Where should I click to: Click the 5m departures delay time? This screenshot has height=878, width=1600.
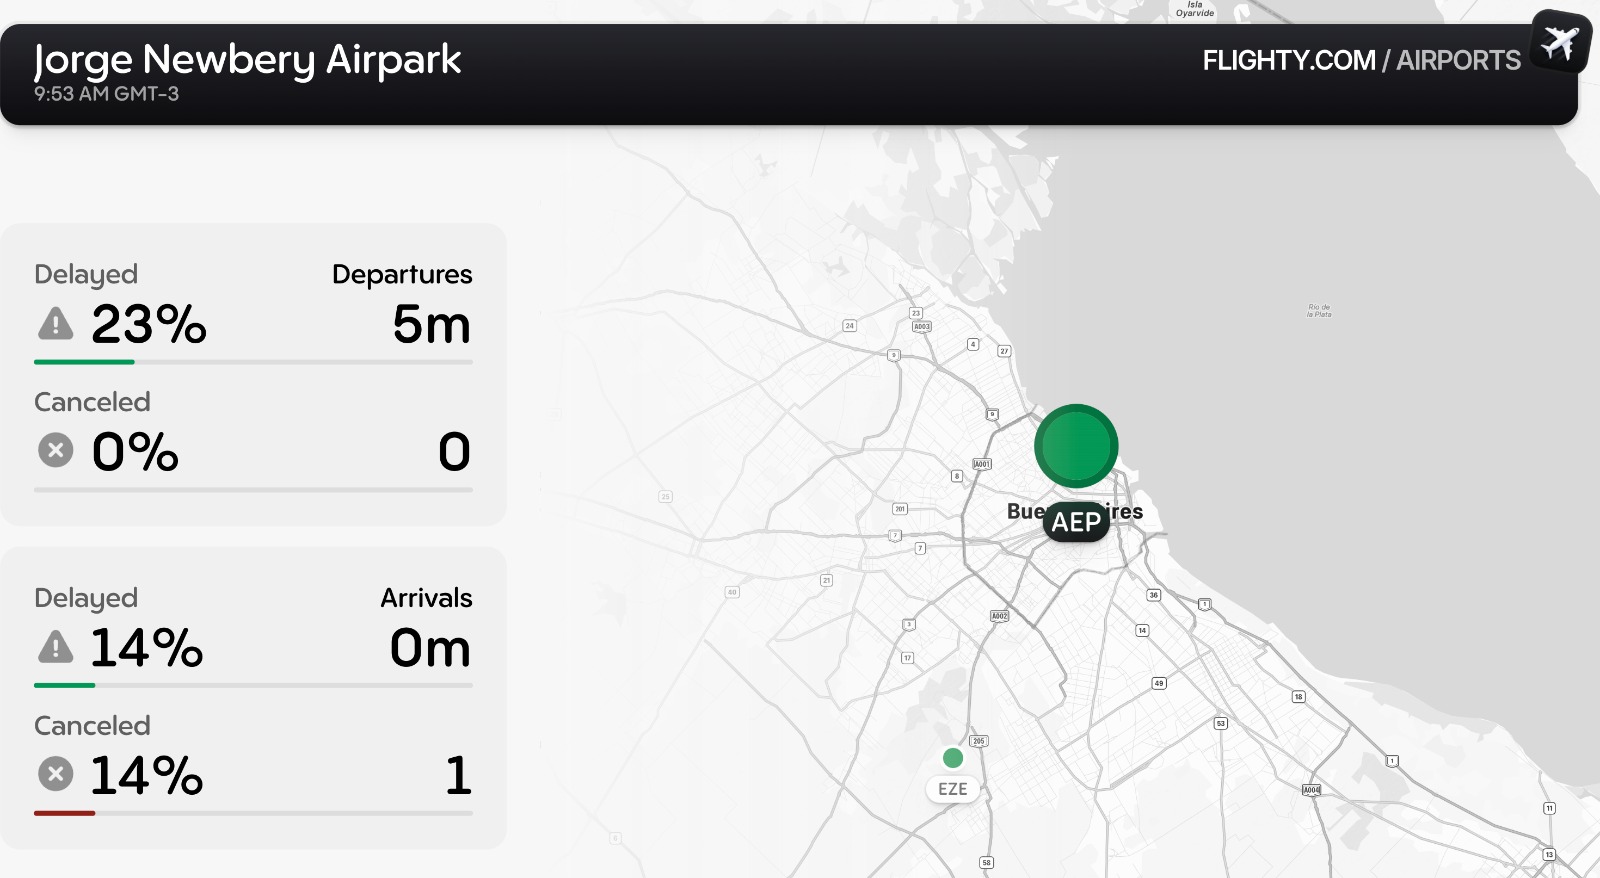click(431, 324)
